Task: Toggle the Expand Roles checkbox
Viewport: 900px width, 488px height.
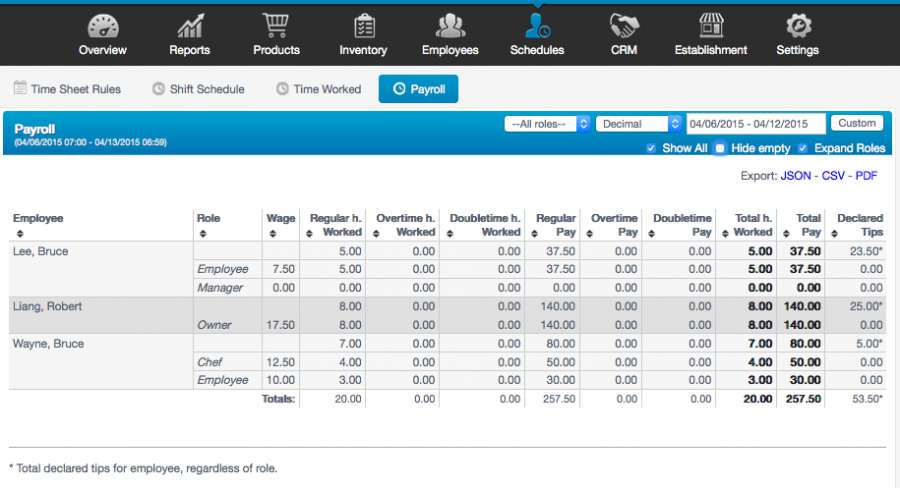Action: (x=802, y=148)
